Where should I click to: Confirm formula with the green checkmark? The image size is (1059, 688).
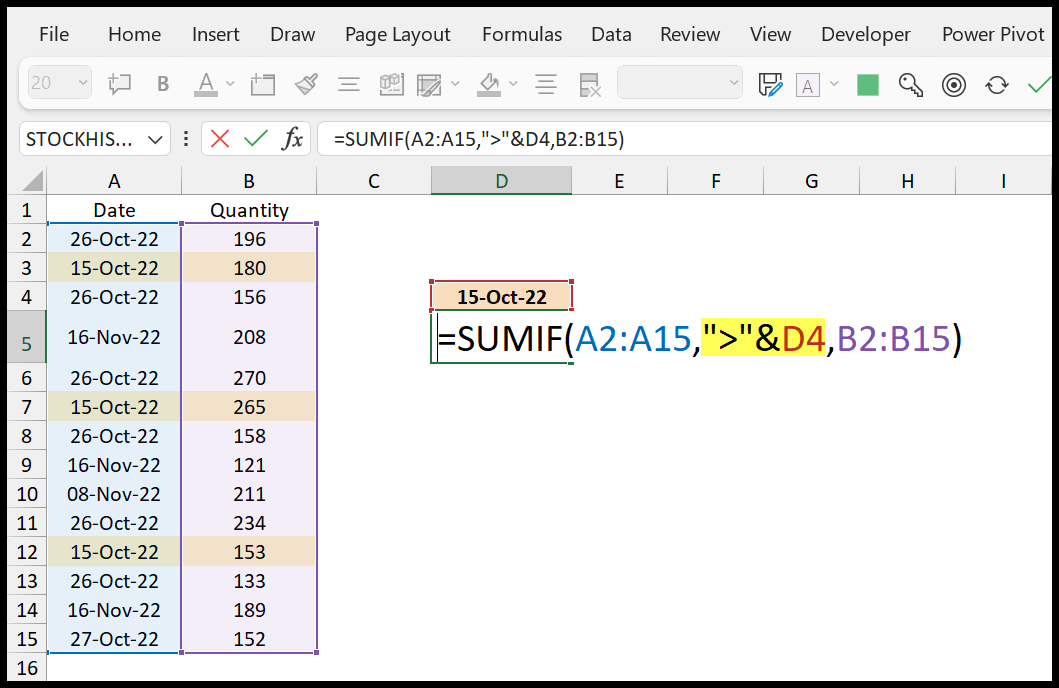point(256,139)
